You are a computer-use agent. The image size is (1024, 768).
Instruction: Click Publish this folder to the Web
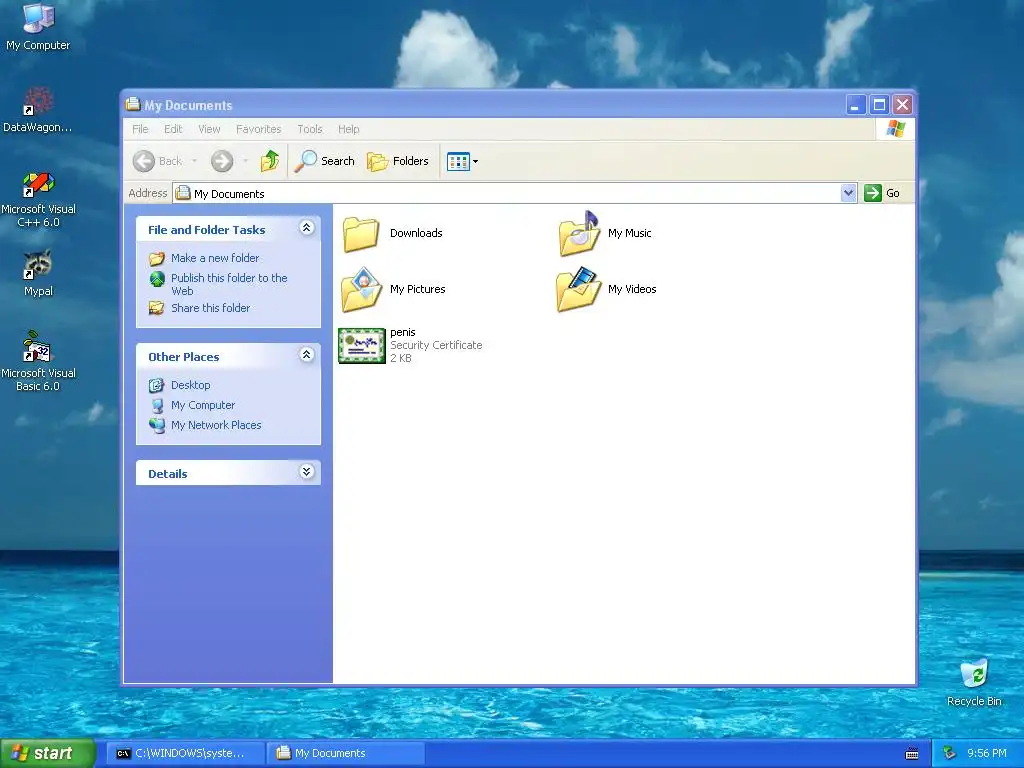coord(229,284)
